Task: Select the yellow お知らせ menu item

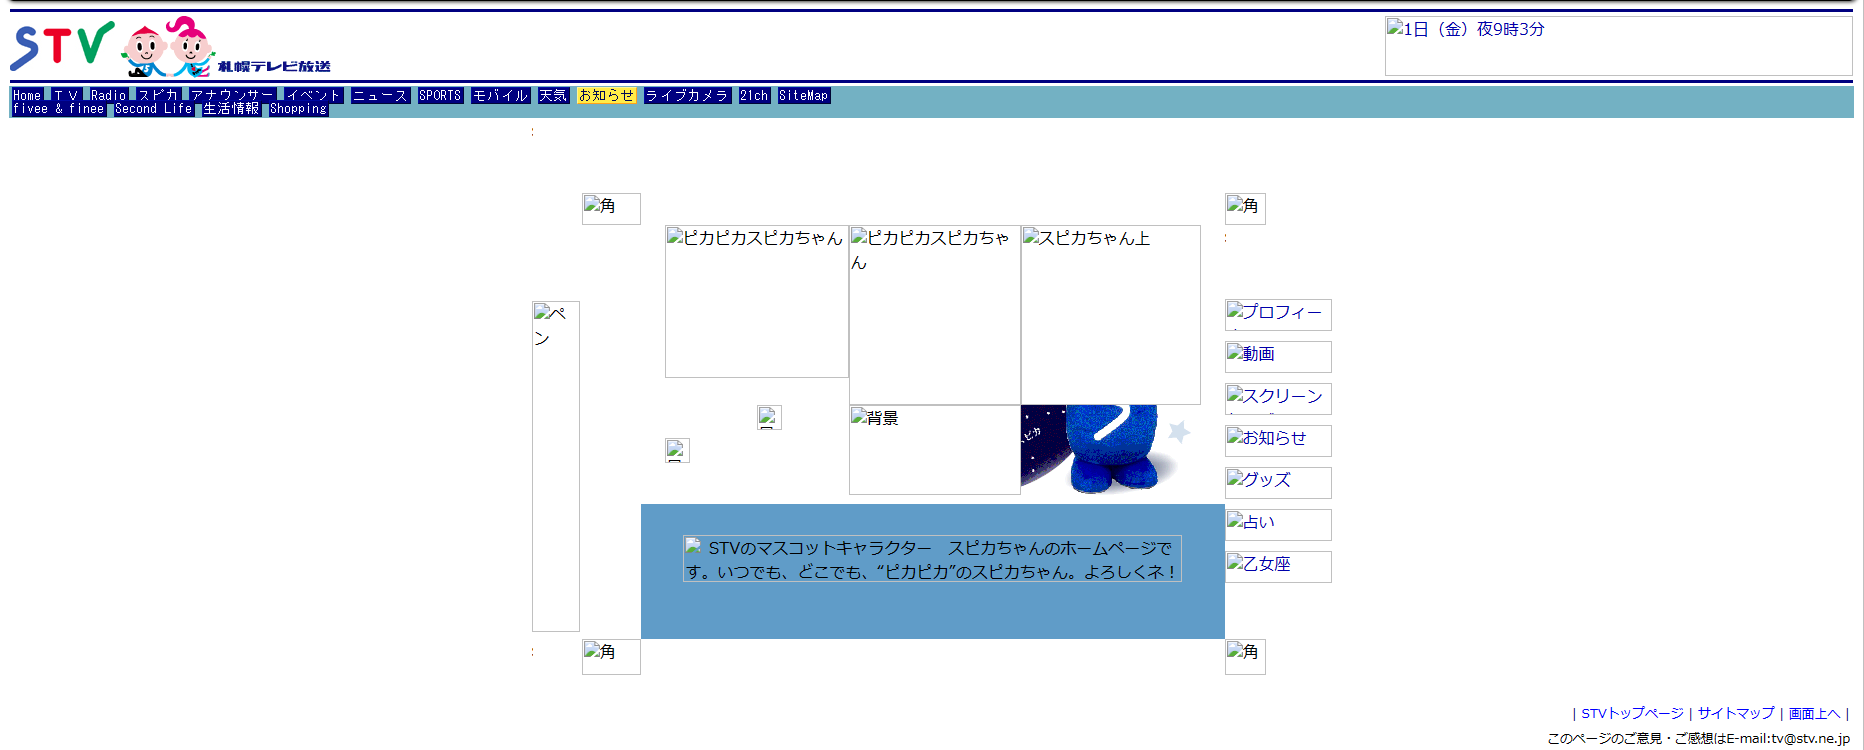Action: [606, 96]
